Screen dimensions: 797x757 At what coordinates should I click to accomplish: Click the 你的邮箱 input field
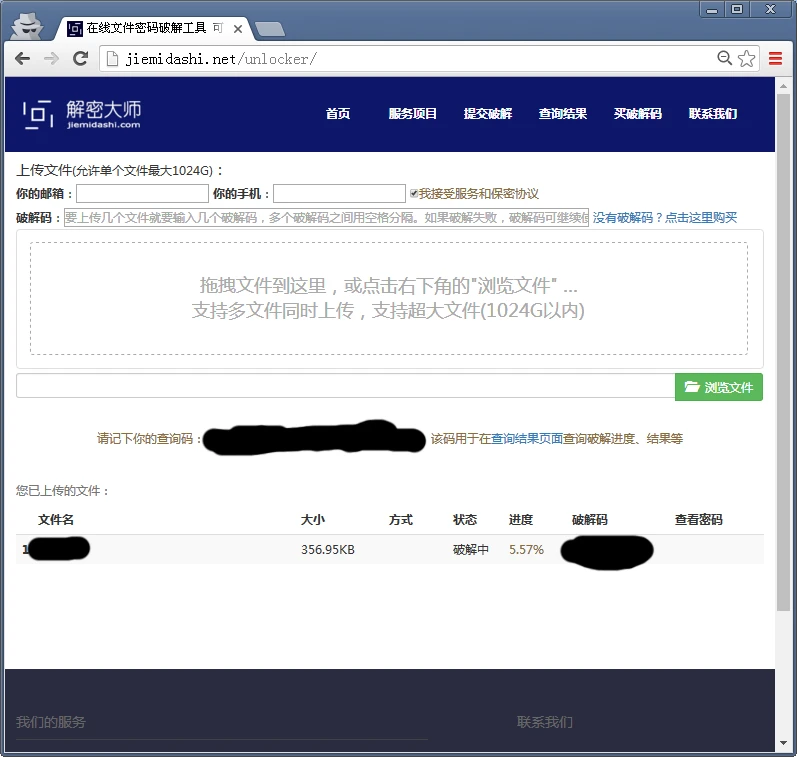pyautogui.click(x=142, y=194)
